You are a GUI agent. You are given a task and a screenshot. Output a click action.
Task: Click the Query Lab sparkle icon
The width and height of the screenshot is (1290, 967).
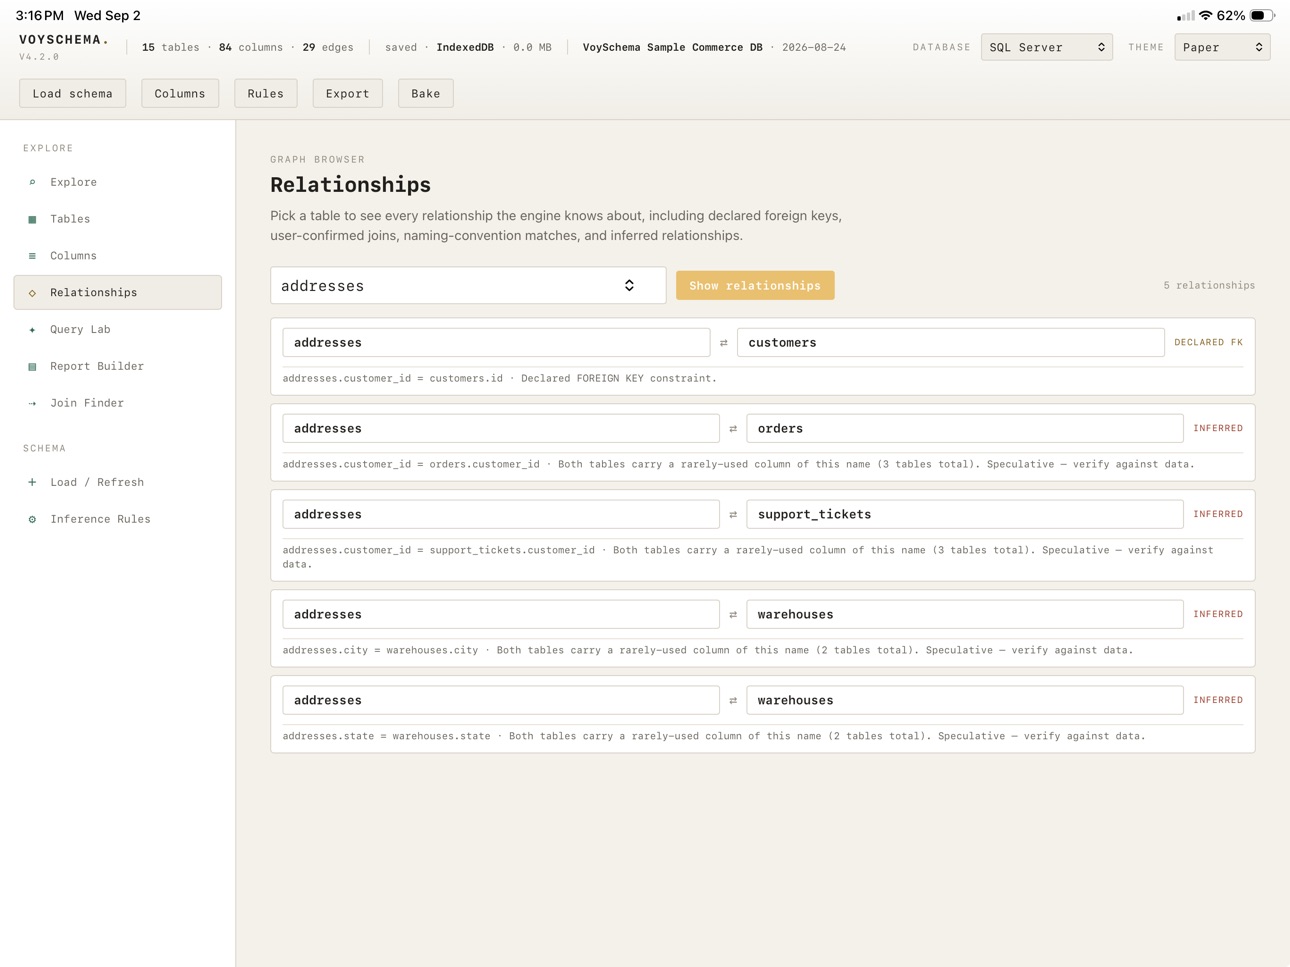pyautogui.click(x=32, y=329)
